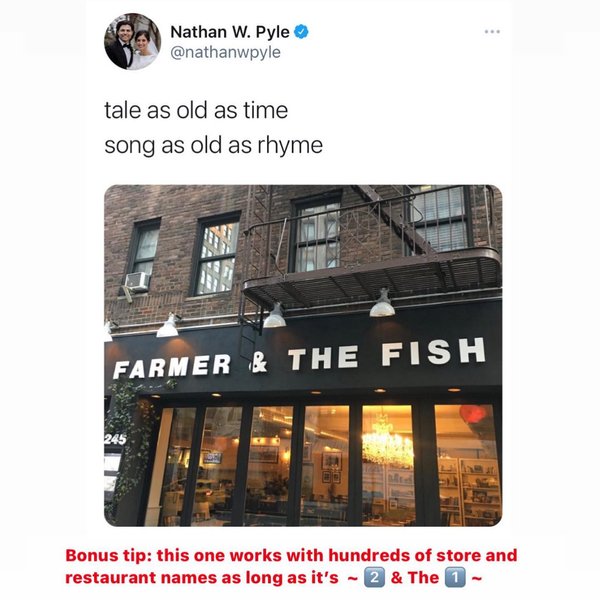The height and width of the screenshot is (600, 600).
Task: Click the red lantern in the right window
Action: (x=473, y=415)
